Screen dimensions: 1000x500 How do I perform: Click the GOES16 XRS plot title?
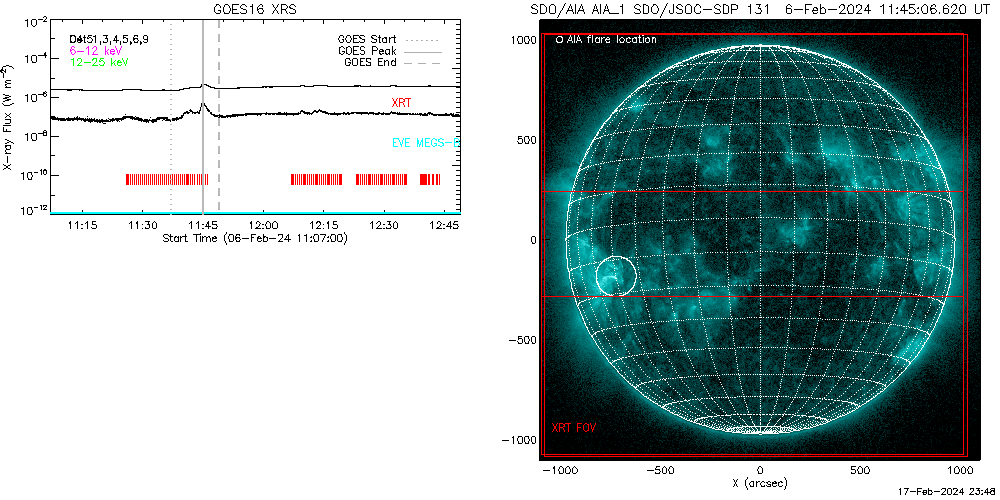(x=255, y=9)
